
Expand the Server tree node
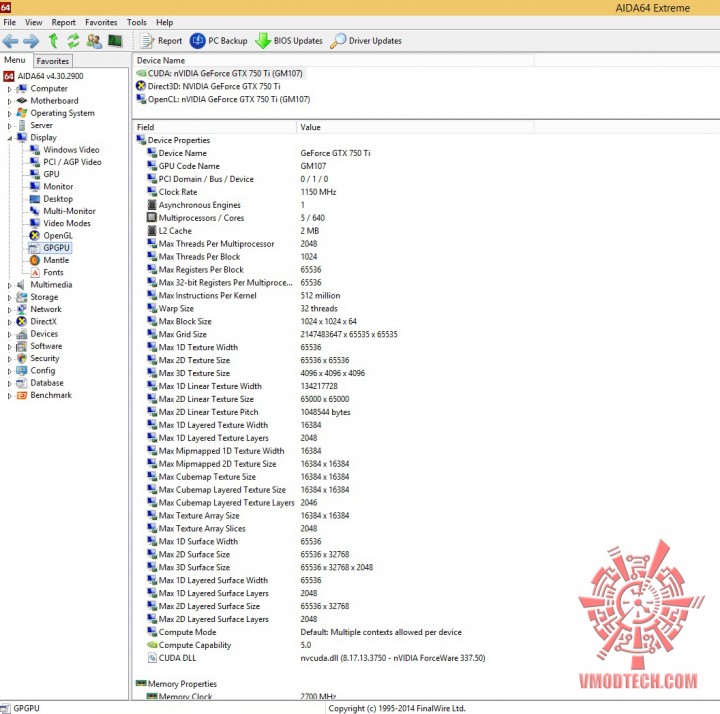pos(9,126)
